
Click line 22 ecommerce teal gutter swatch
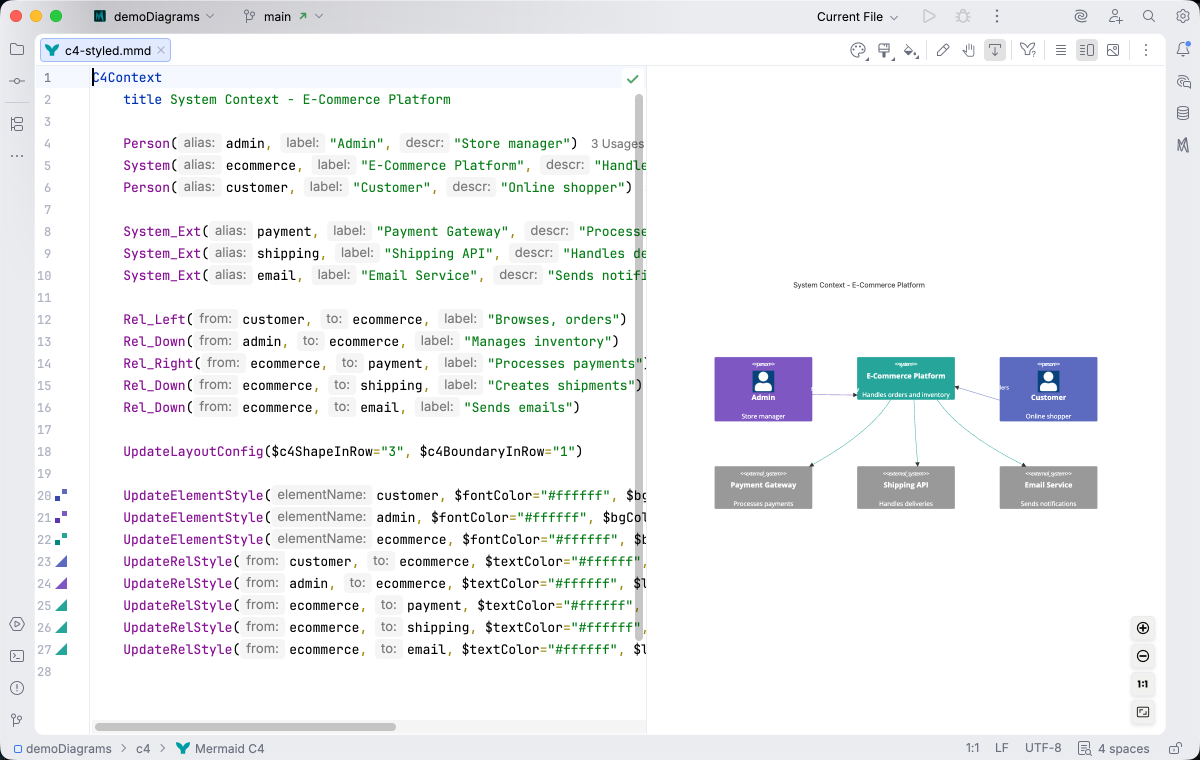click(x=61, y=539)
